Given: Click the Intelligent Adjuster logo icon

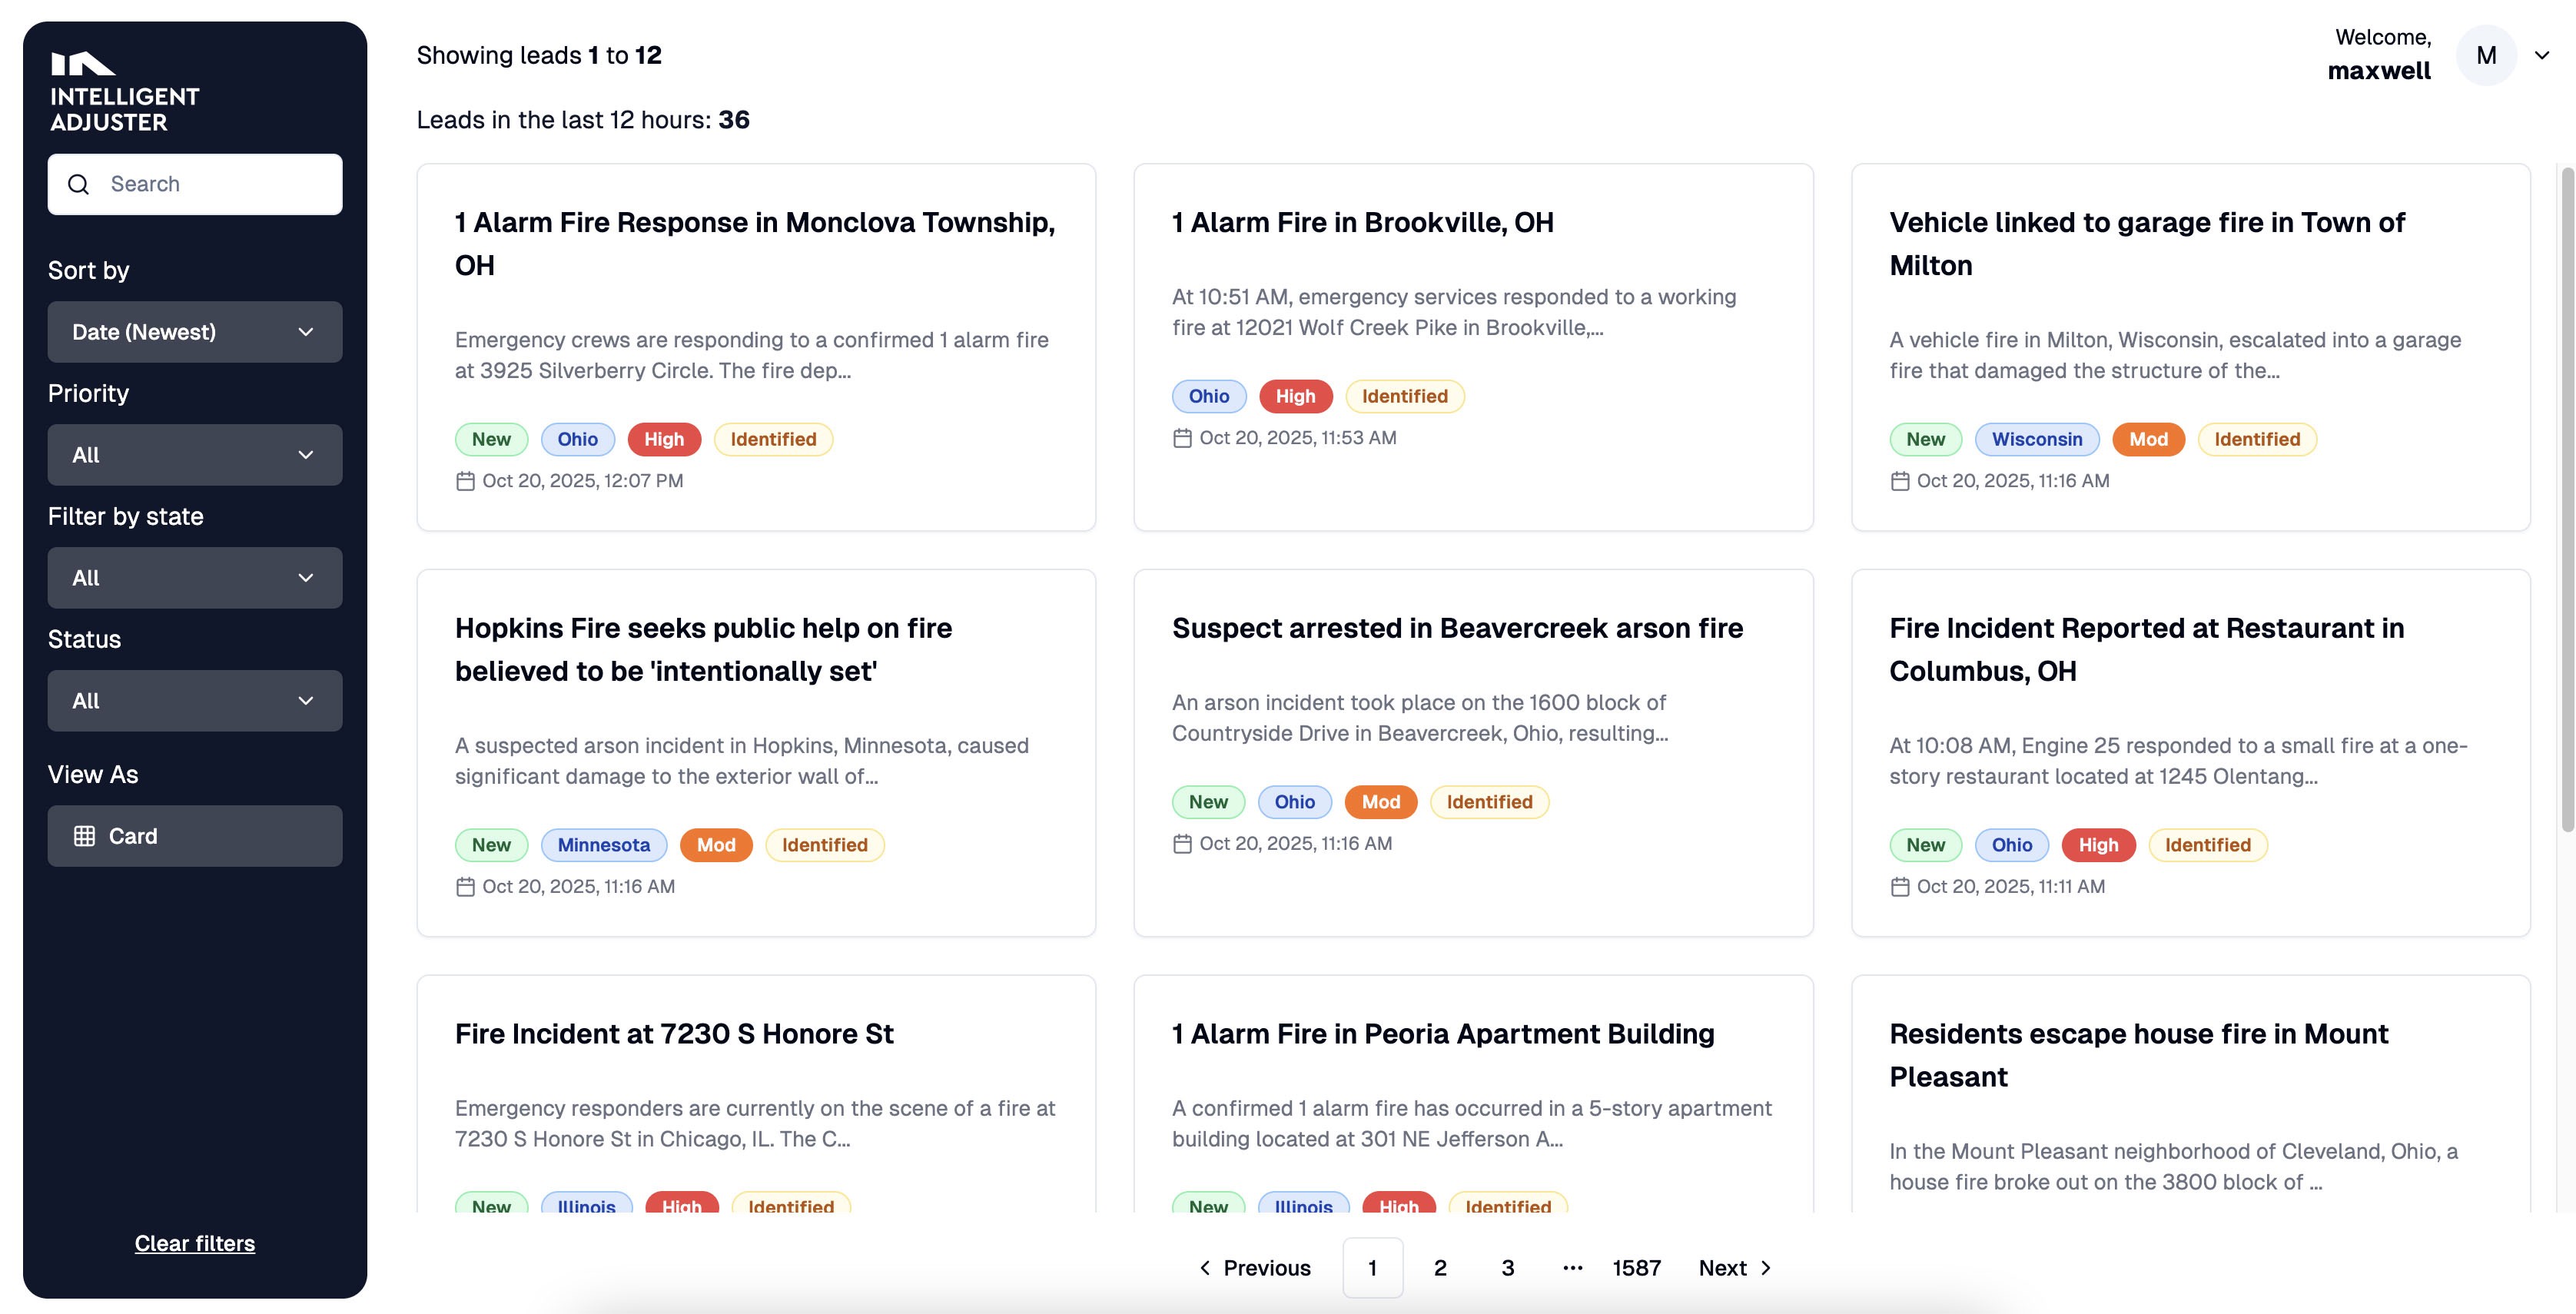Looking at the screenshot, I should pyautogui.click(x=83, y=64).
